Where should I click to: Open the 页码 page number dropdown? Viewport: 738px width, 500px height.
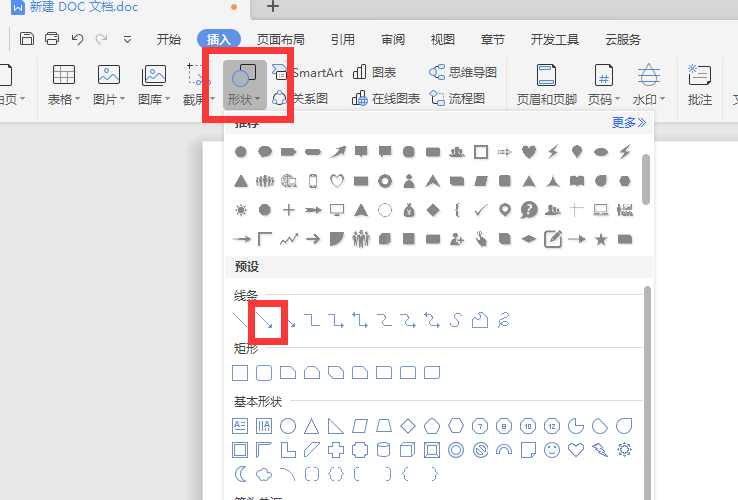coord(603,85)
